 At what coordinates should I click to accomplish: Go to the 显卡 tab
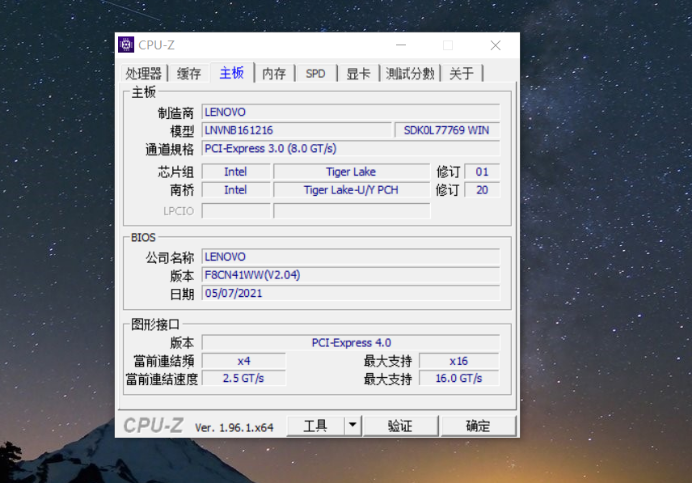click(358, 73)
